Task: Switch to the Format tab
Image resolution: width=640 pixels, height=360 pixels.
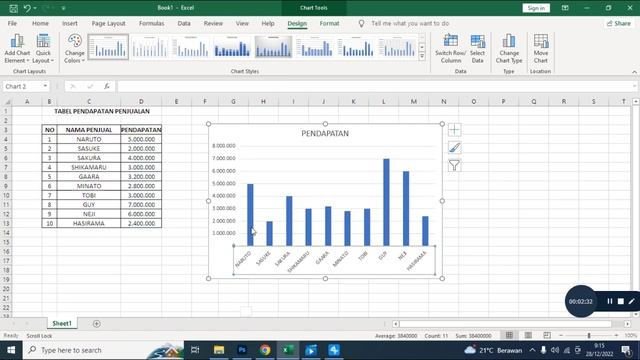Action: (x=329, y=24)
